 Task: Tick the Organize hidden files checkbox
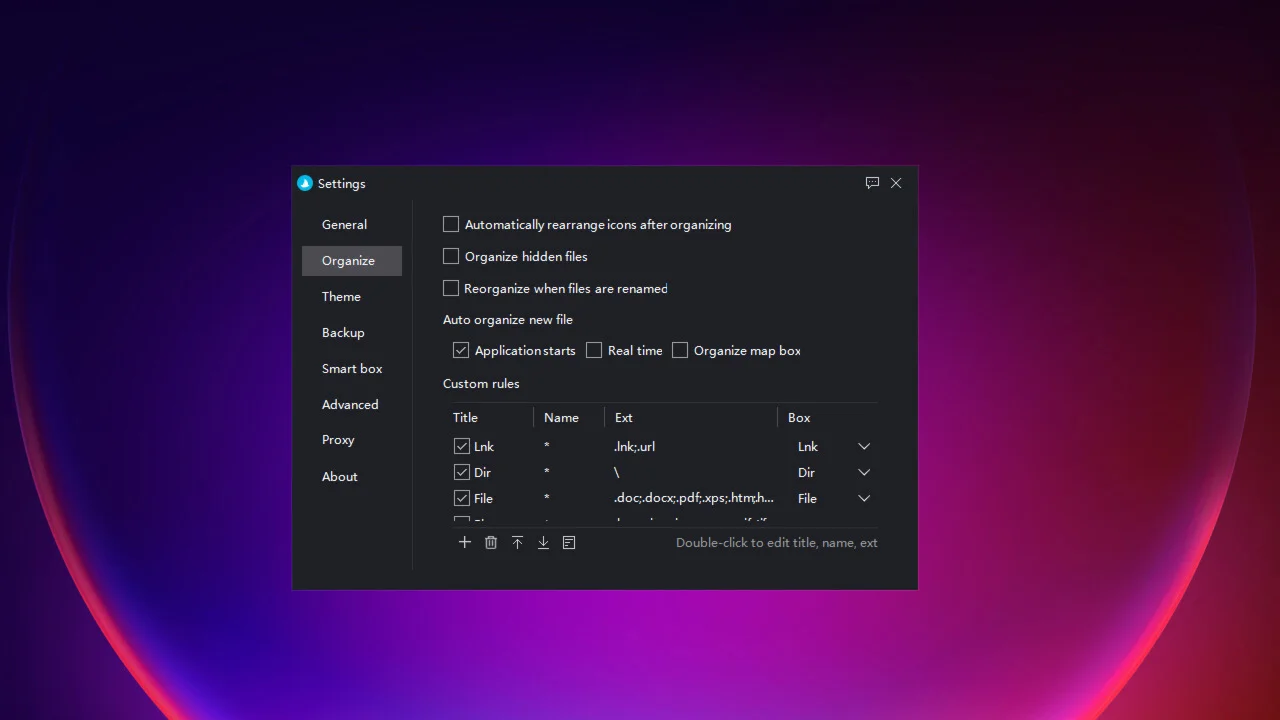451,256
